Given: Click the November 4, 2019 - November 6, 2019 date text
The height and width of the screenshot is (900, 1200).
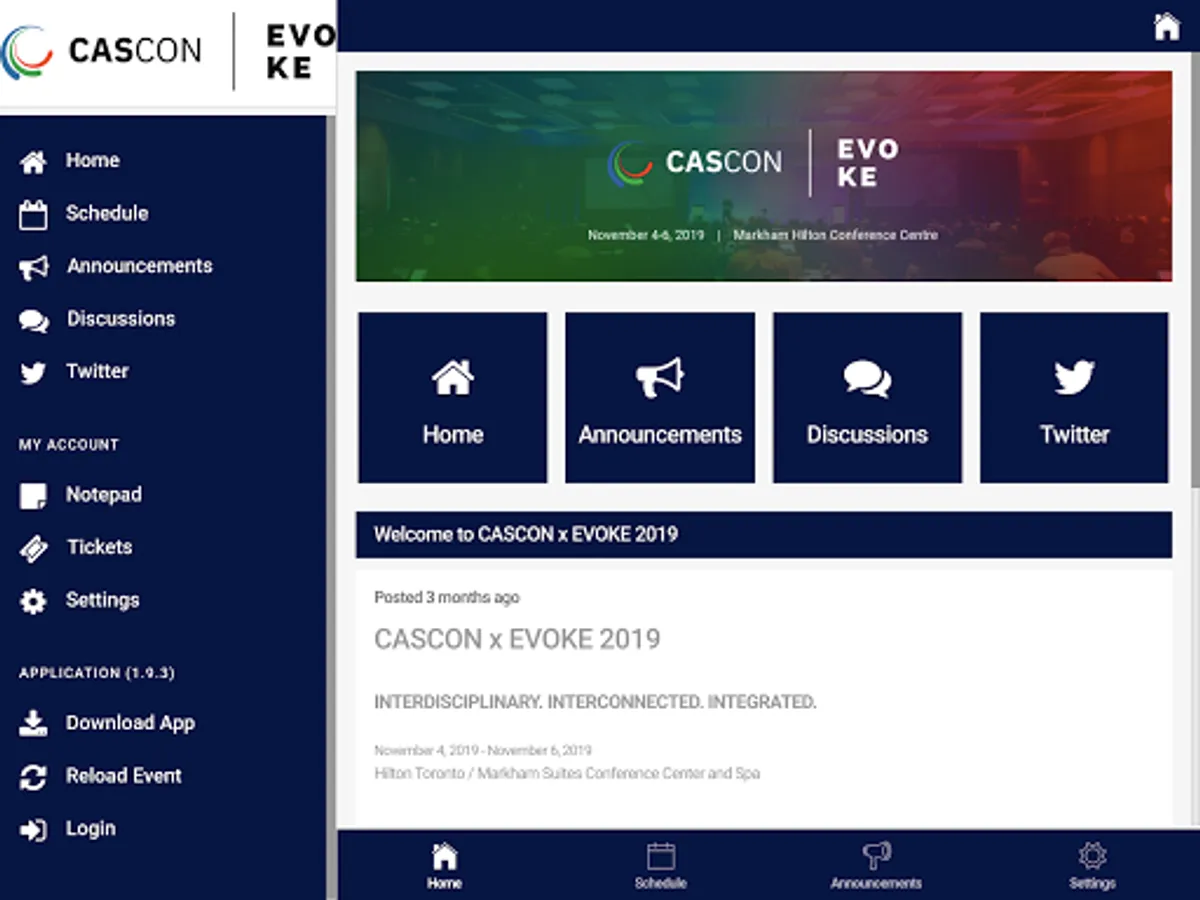Looking at the screenshot, I should (x=483, y=750).
